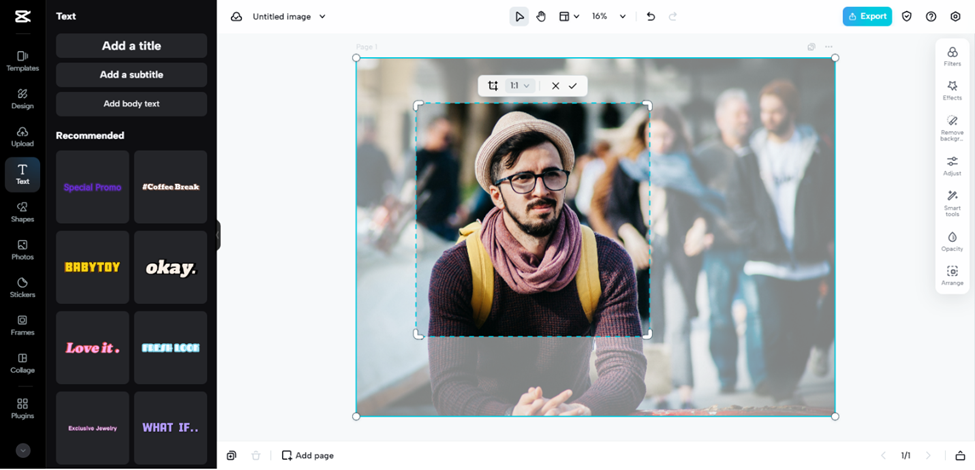Click the top-left crop corner handle

(x=418, y=105)
